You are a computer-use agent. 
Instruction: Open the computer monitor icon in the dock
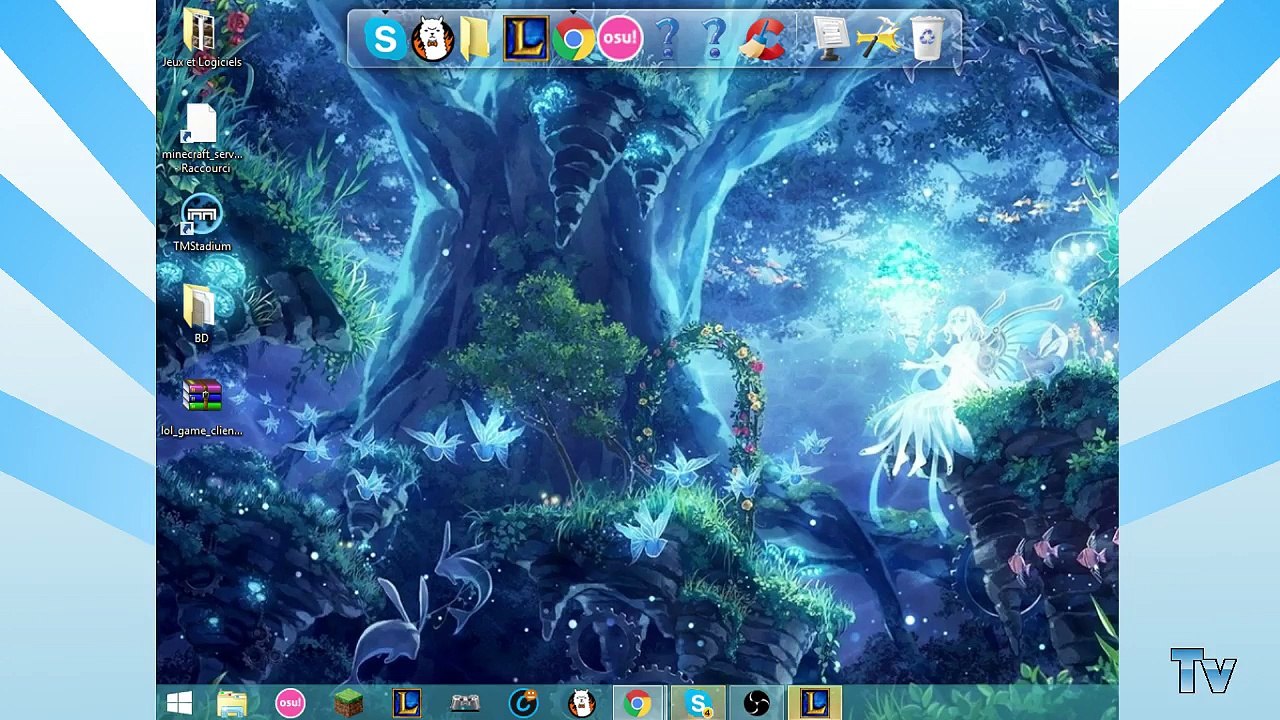(830, 39)
